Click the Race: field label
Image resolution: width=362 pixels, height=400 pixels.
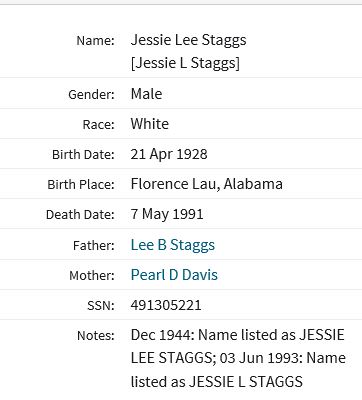tap(98, 125)
